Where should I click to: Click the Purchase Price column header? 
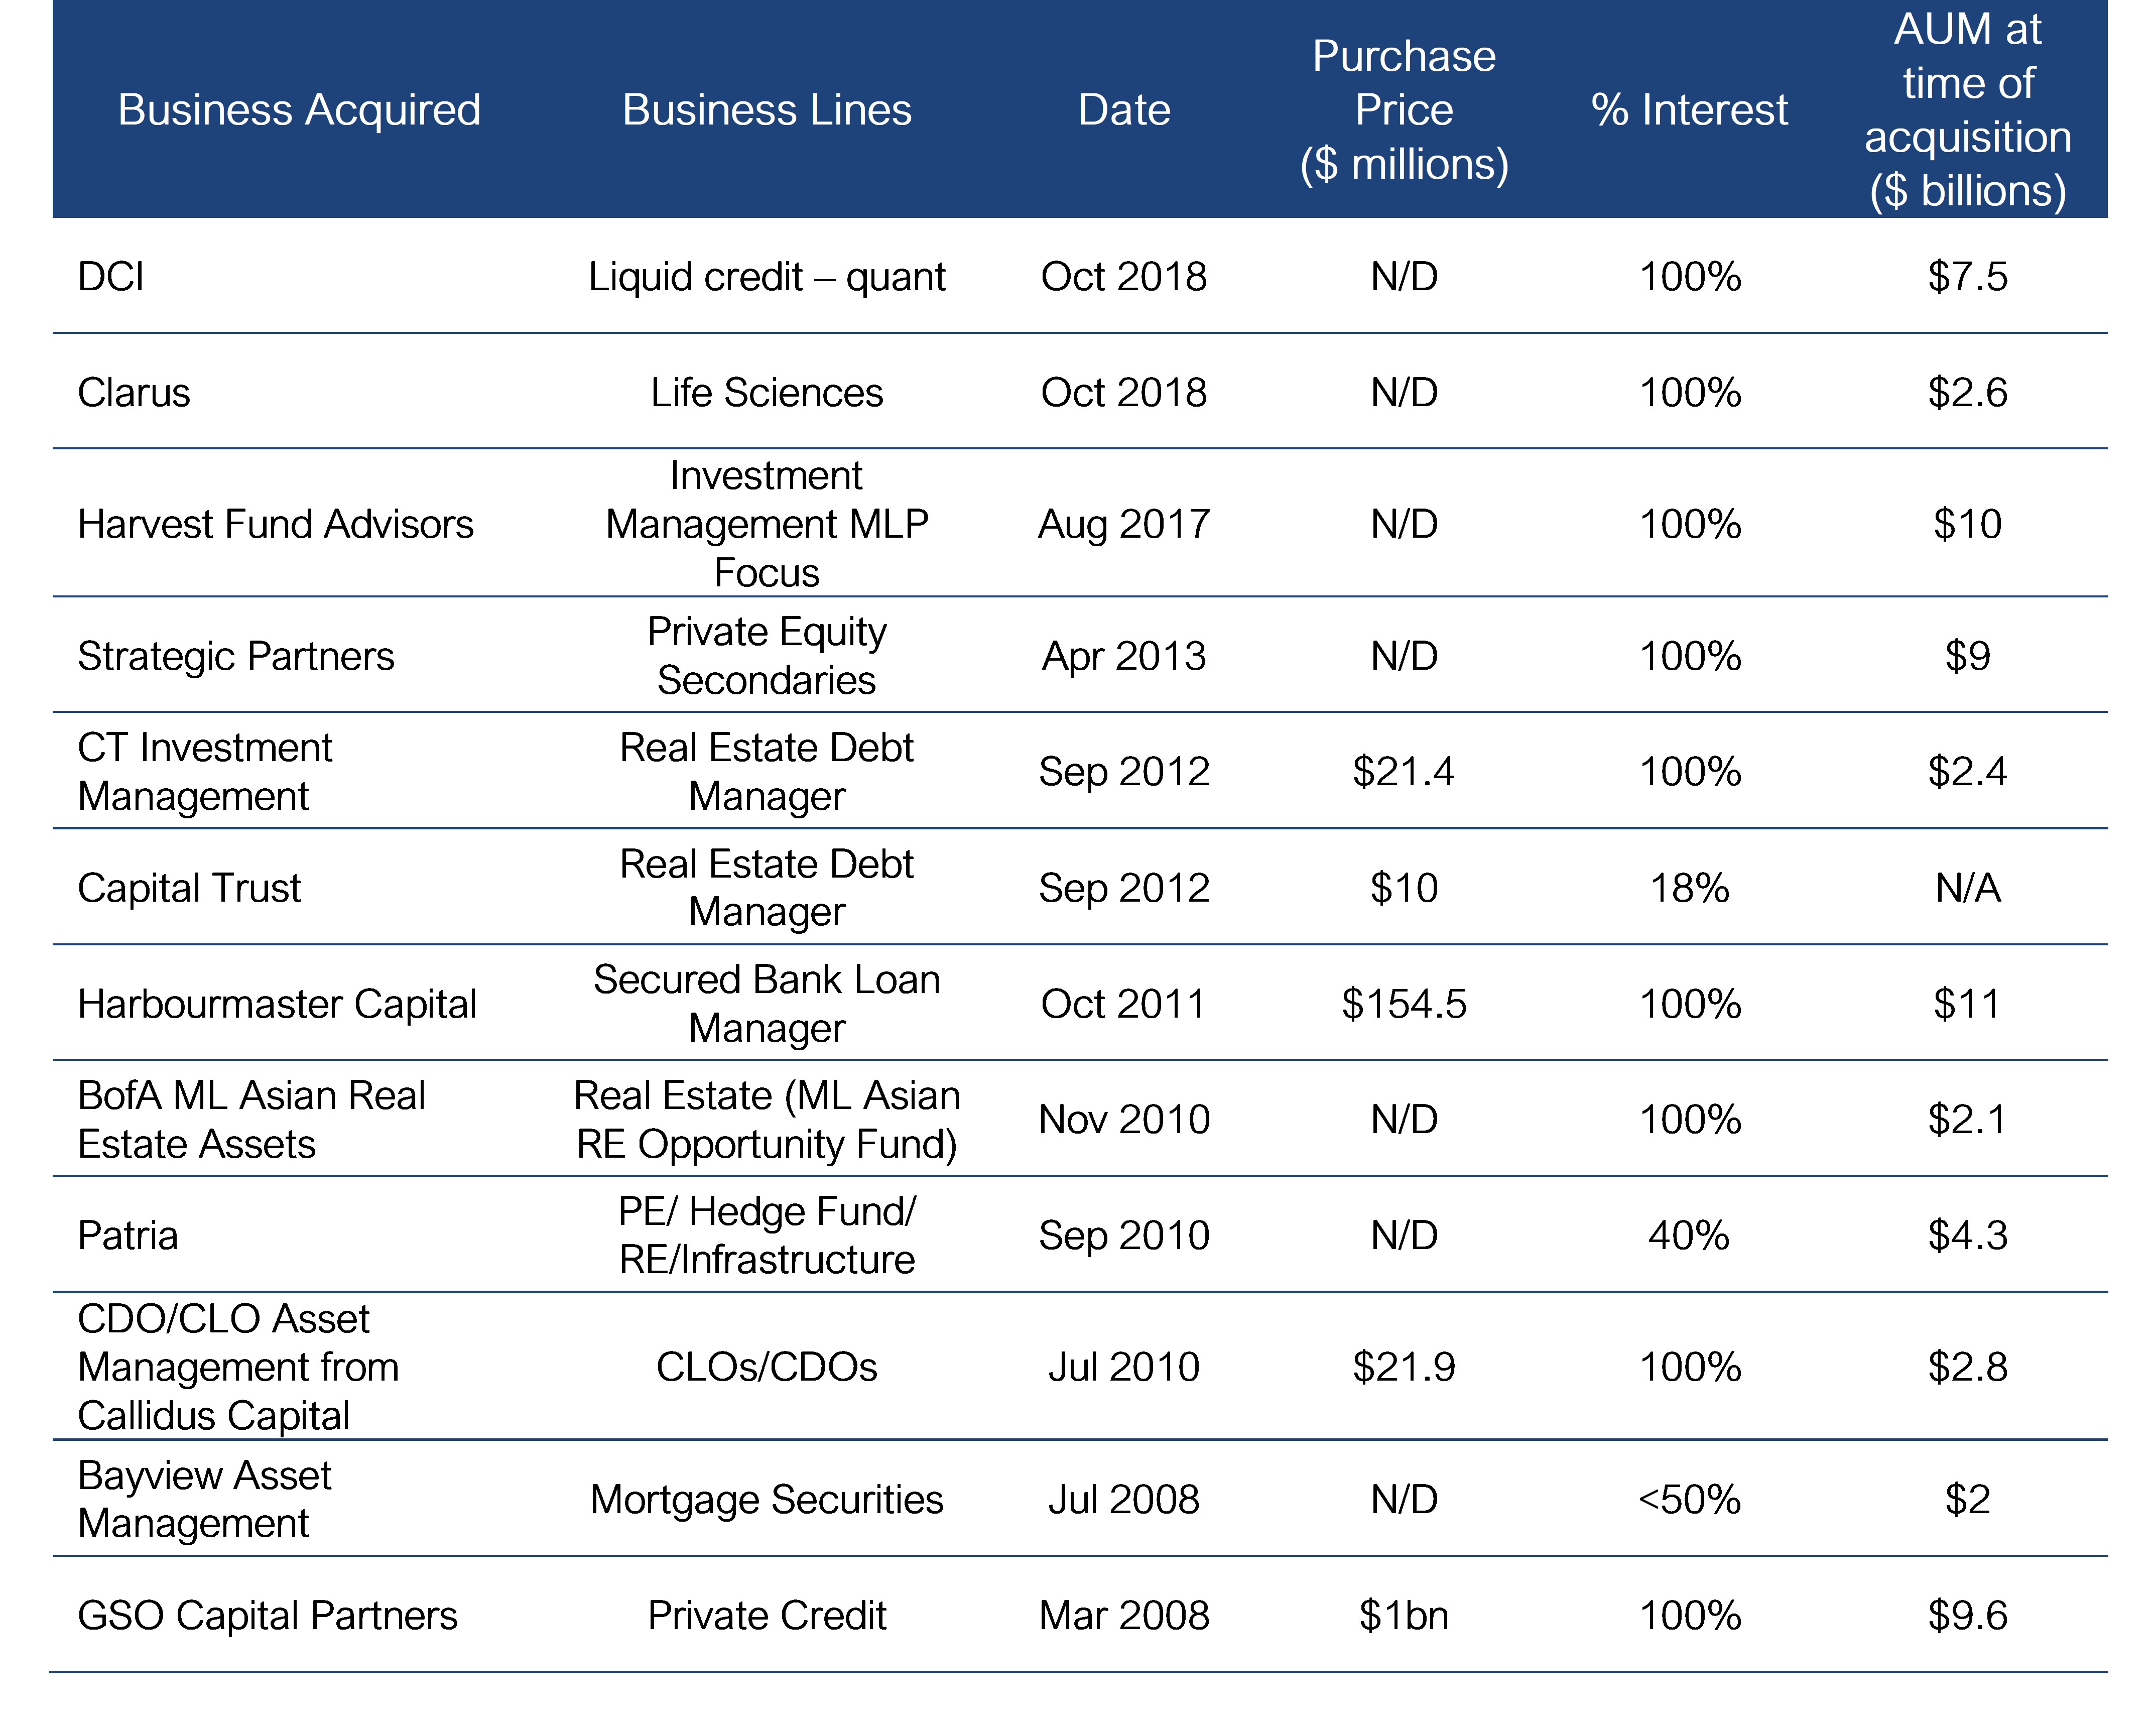(1403, 110)
